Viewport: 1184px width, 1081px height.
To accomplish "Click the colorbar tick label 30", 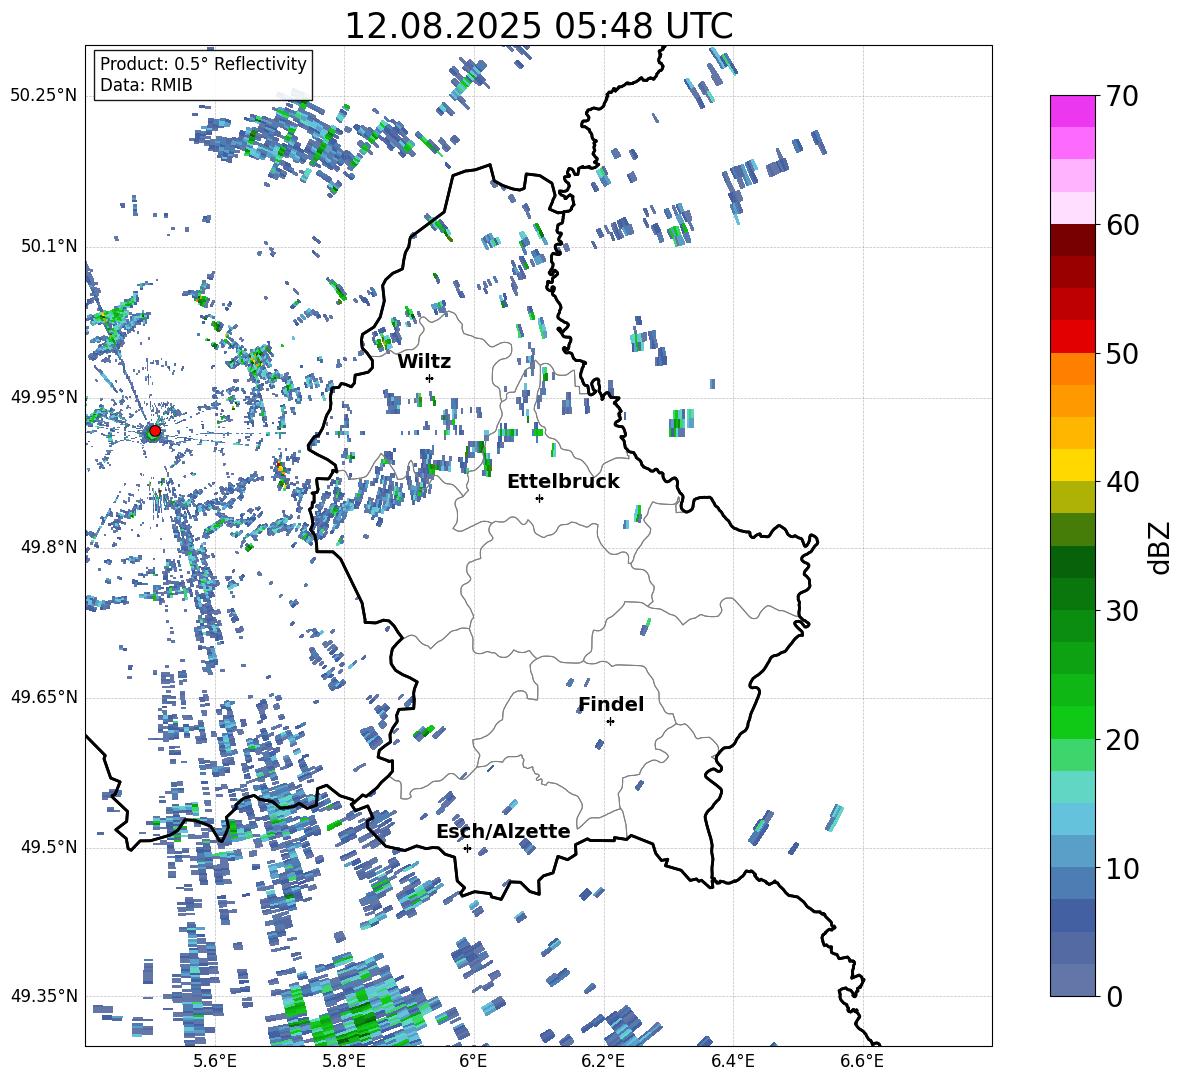I will click(1123, 611).
